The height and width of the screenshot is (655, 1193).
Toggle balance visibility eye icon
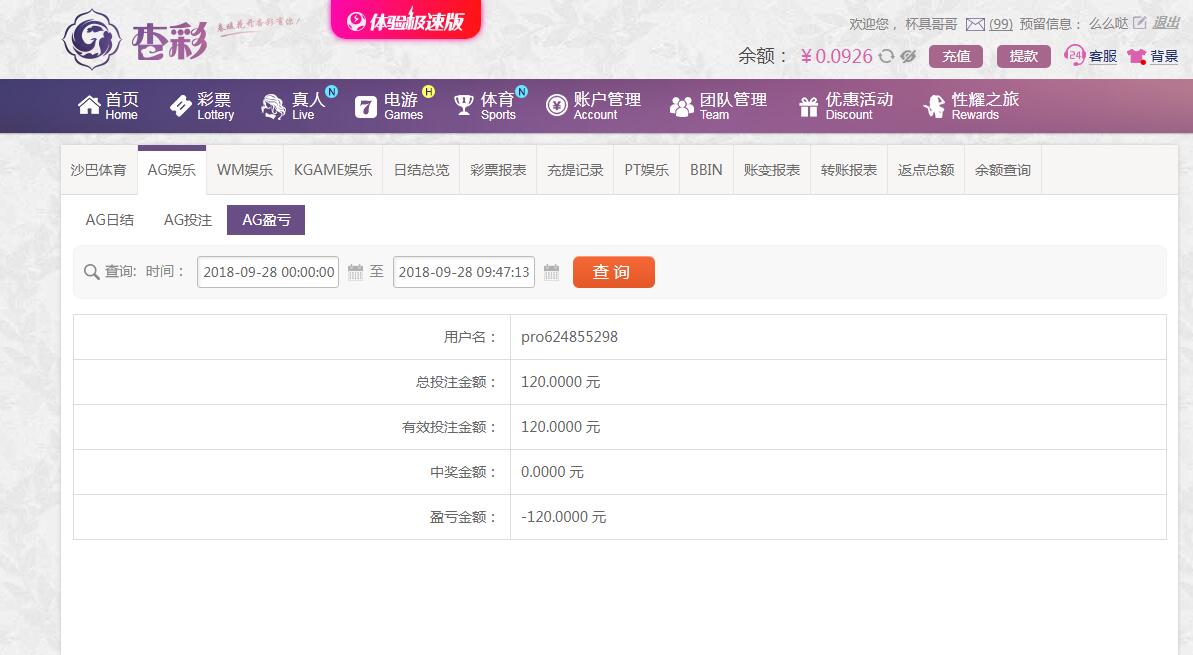click(x=908, y=57)
